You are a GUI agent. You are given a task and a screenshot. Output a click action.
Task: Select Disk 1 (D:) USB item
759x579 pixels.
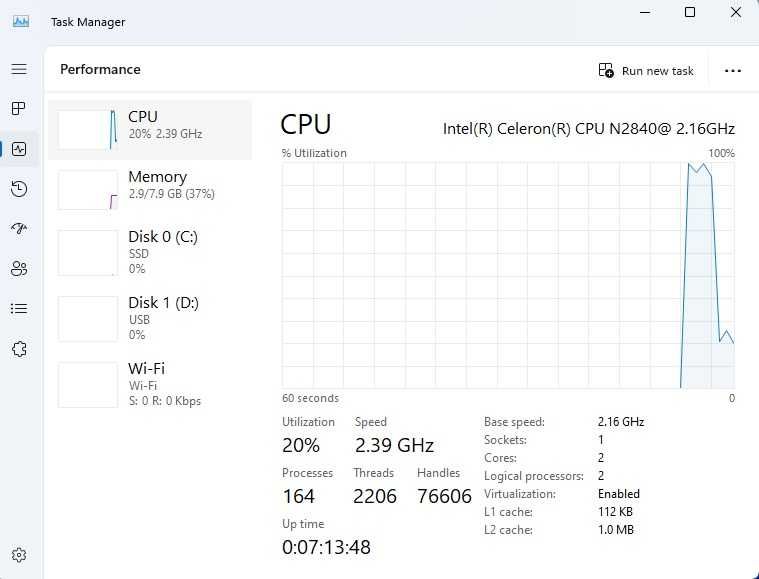click(x=150, y=319)
